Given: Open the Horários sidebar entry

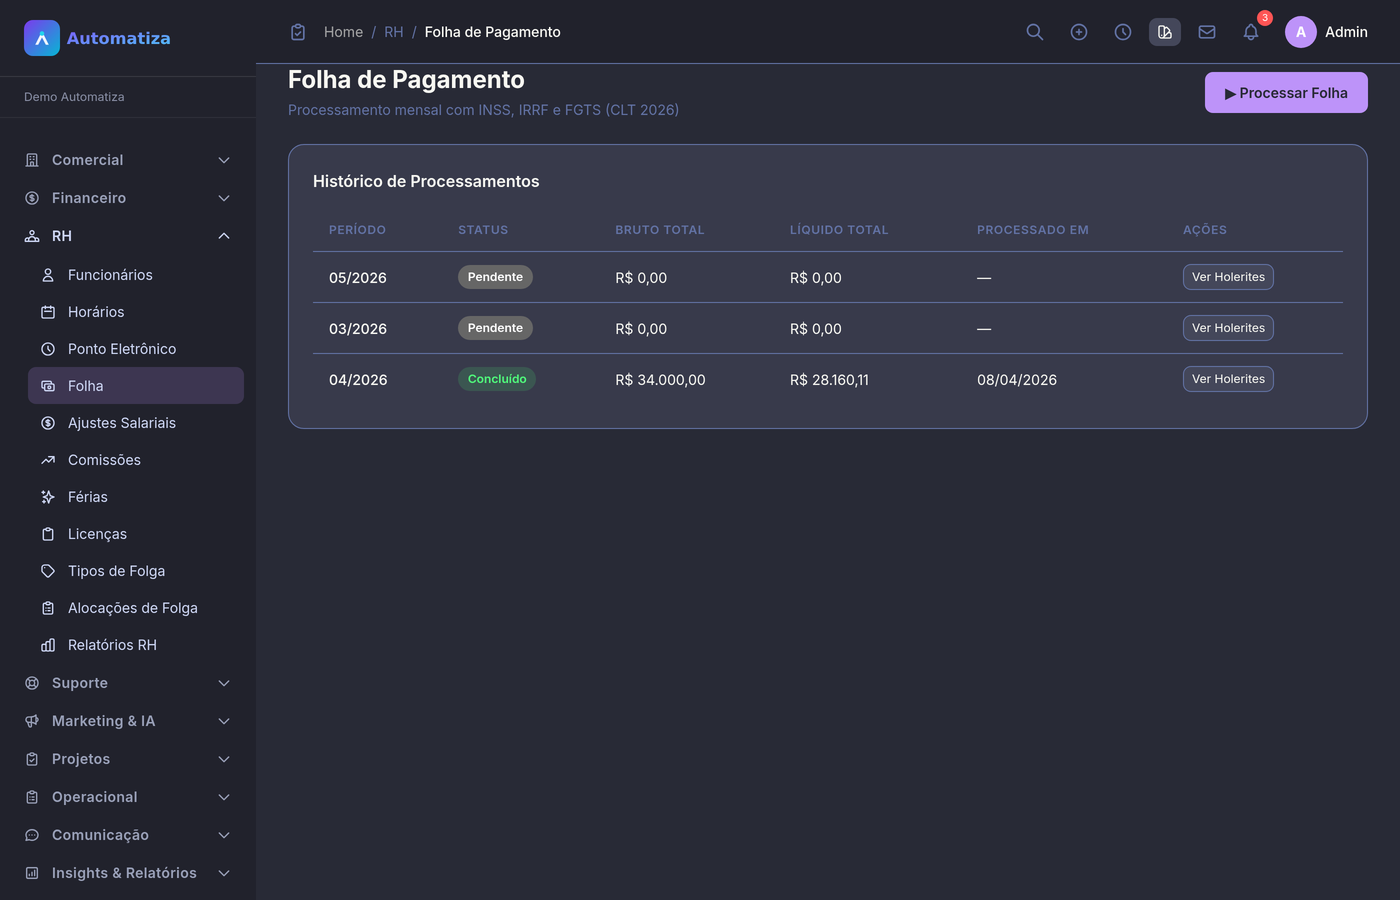Looking at the screenshot, I should [136, 312].
